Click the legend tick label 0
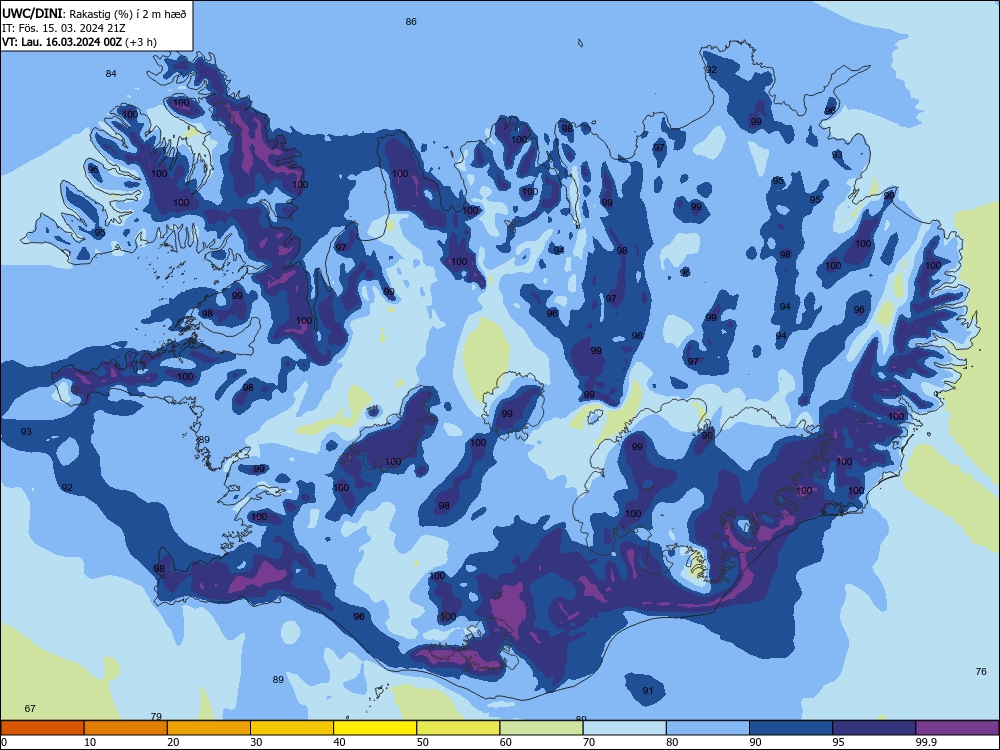Screen dimensions: 1000x750 point(4,742)
